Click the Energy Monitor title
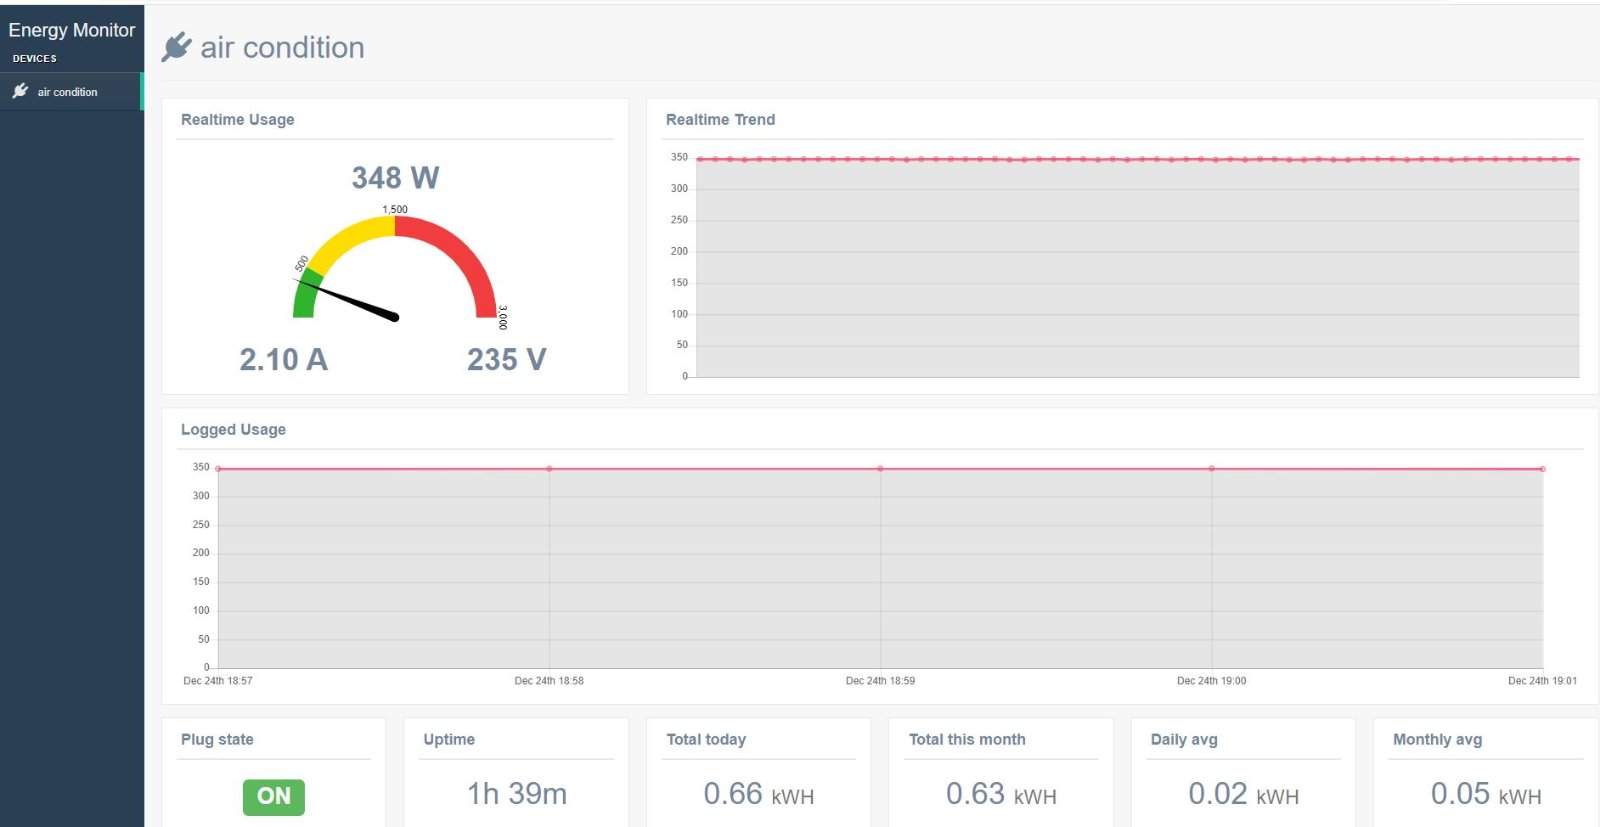The image size is (1600, 827). (x=72, y=30)
